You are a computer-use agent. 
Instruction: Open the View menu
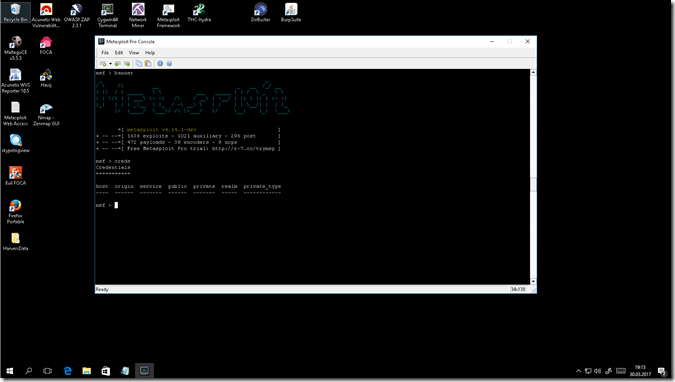click(x=134, y=53)
